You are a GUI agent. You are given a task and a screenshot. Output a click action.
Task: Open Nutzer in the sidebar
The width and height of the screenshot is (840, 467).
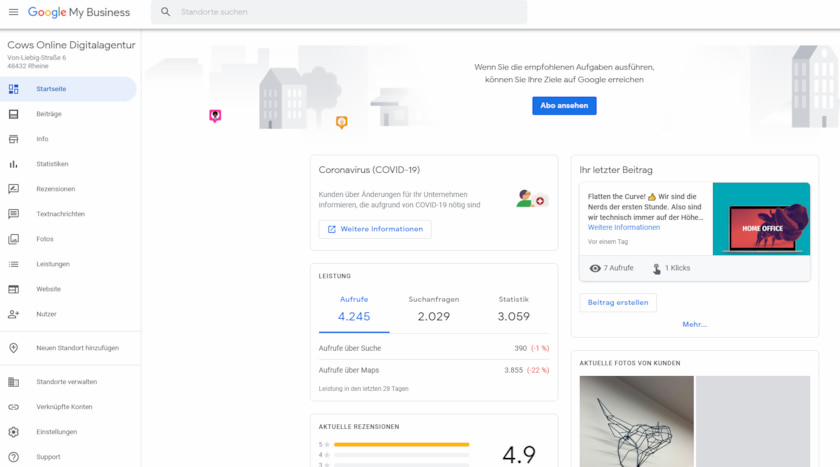click(68, 314)
